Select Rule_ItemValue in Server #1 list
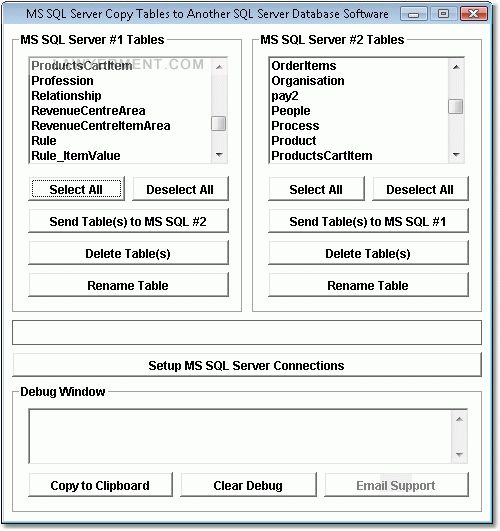The height and width of the screenshot is (531, 500). click(x=120, y=155)
